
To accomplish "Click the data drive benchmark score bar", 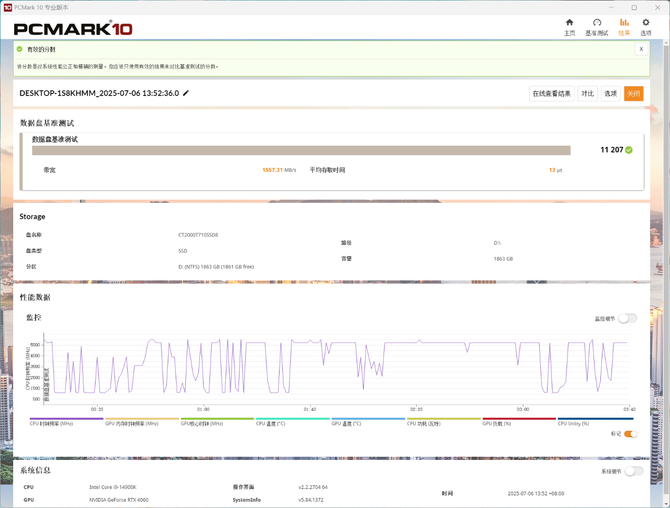I will [x=301, y=150].
